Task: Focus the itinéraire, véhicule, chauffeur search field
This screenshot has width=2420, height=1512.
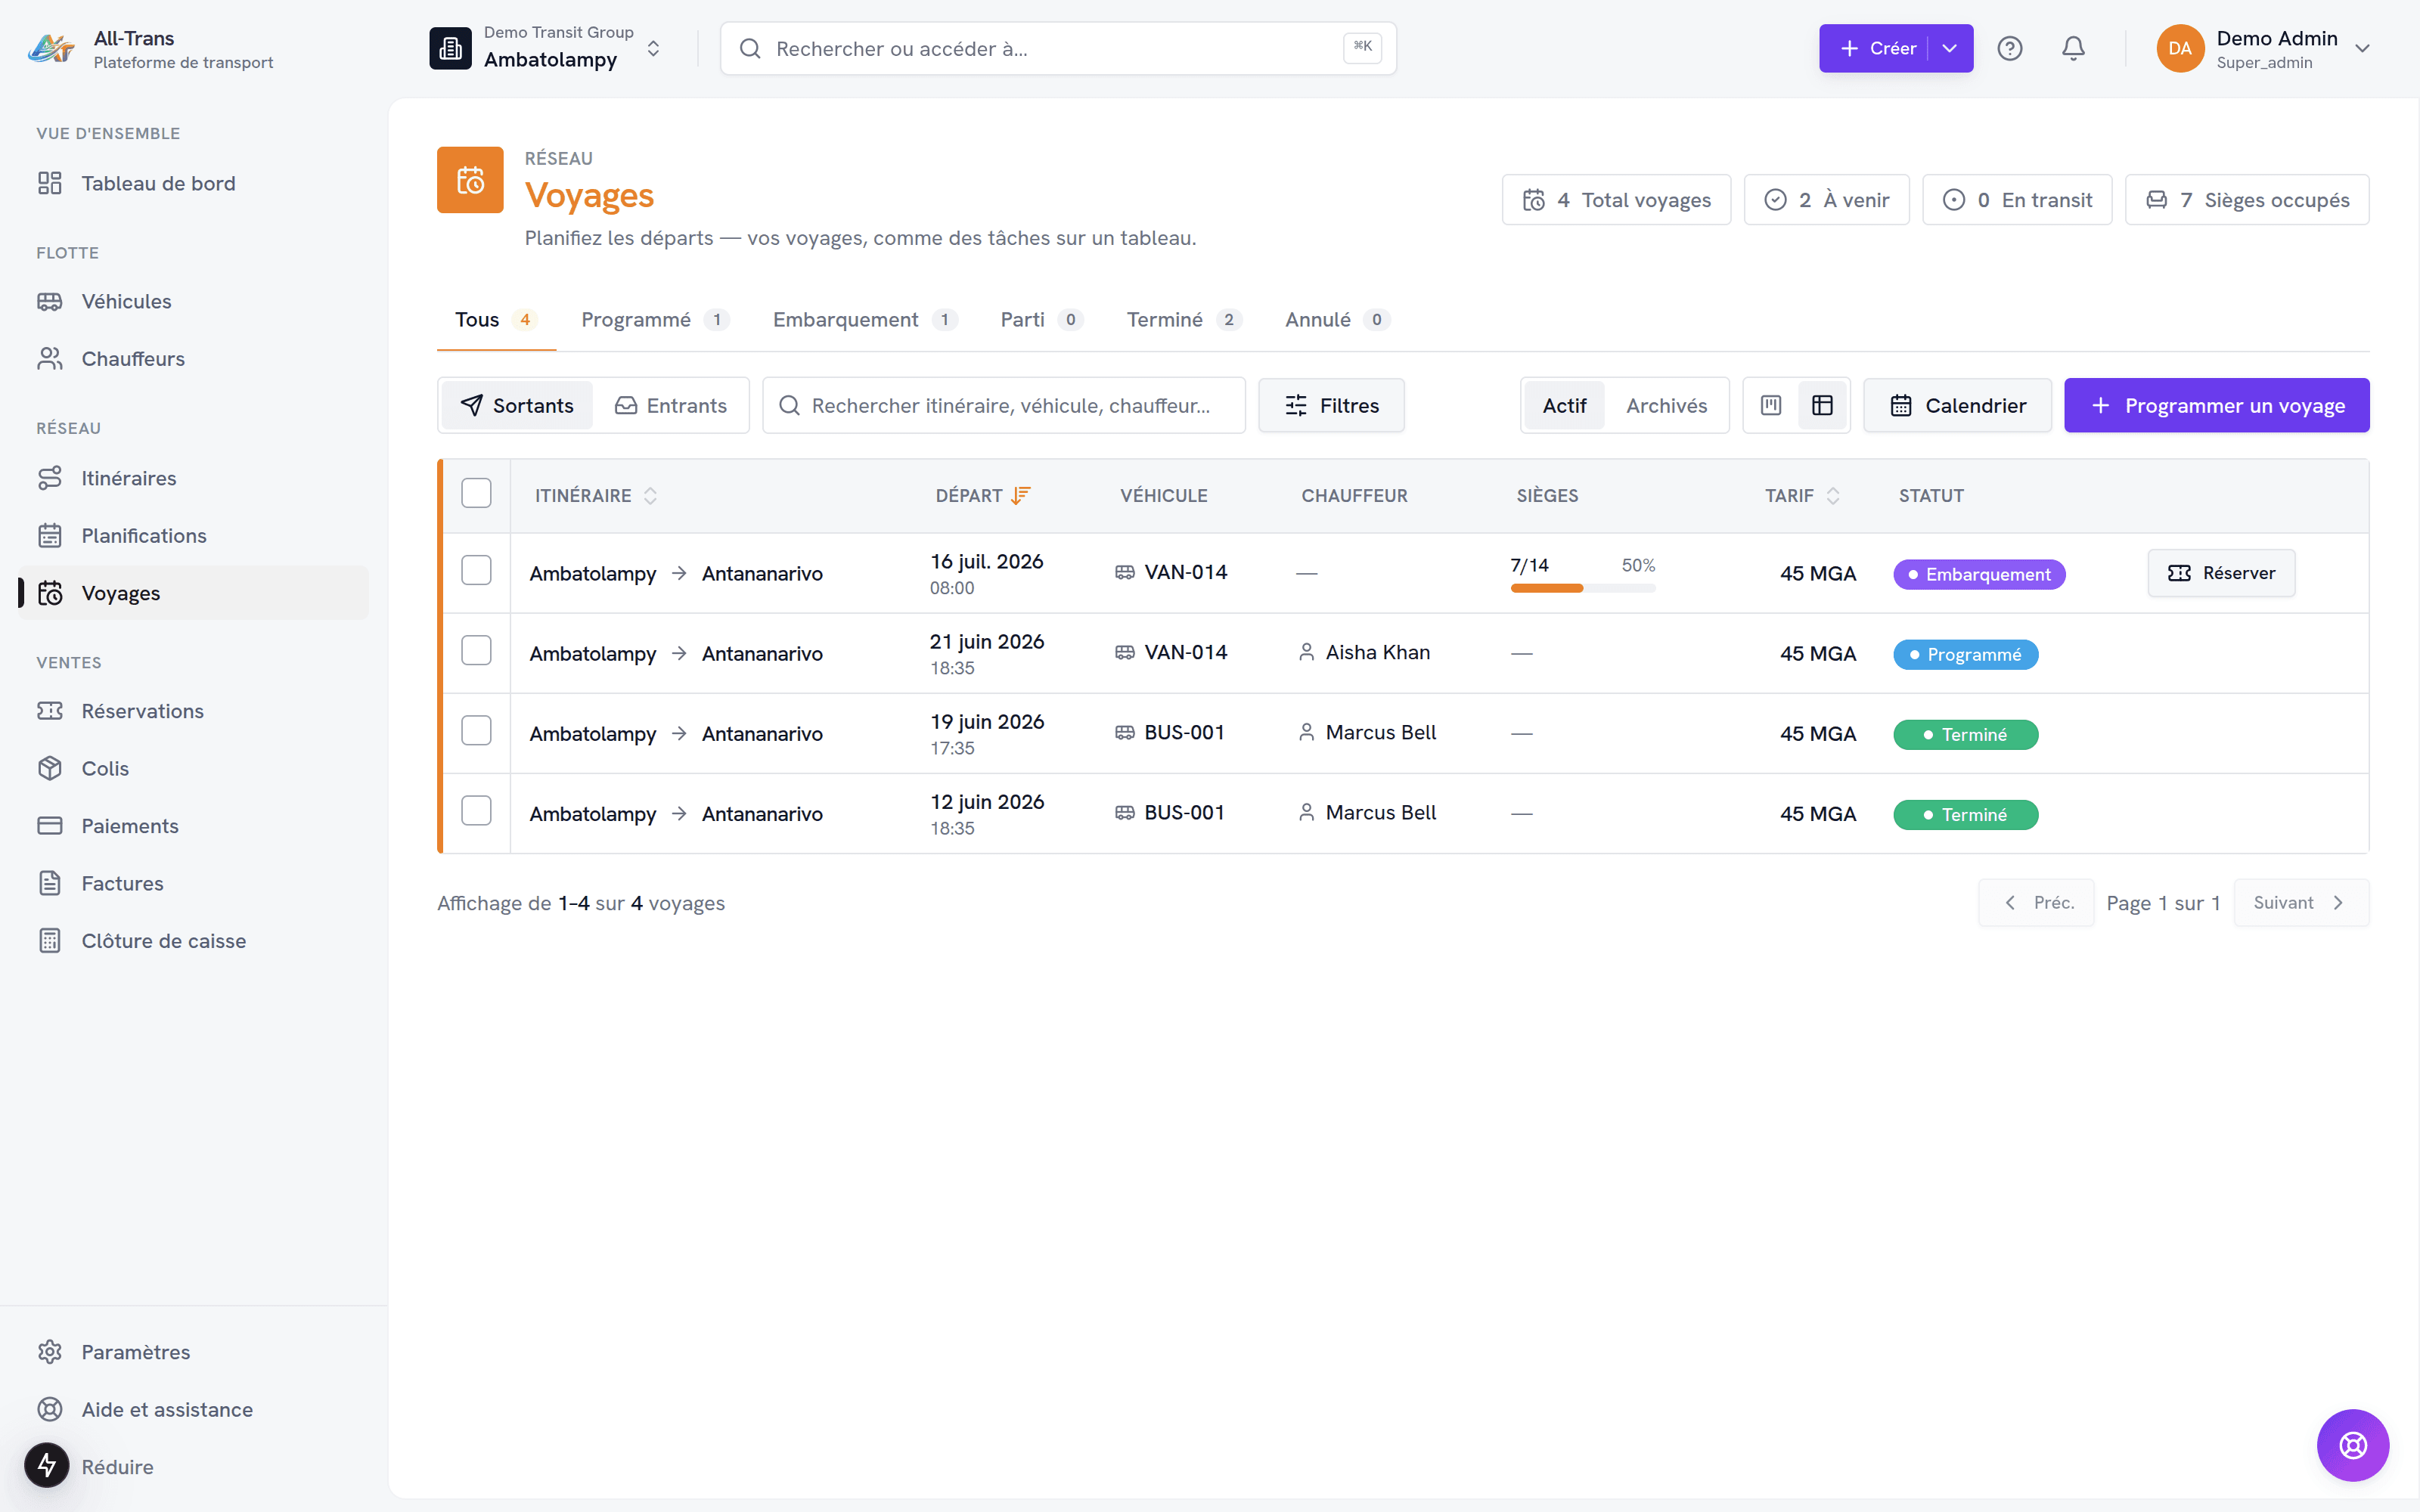Action: pyautogui.click(x=1003, y=405)
